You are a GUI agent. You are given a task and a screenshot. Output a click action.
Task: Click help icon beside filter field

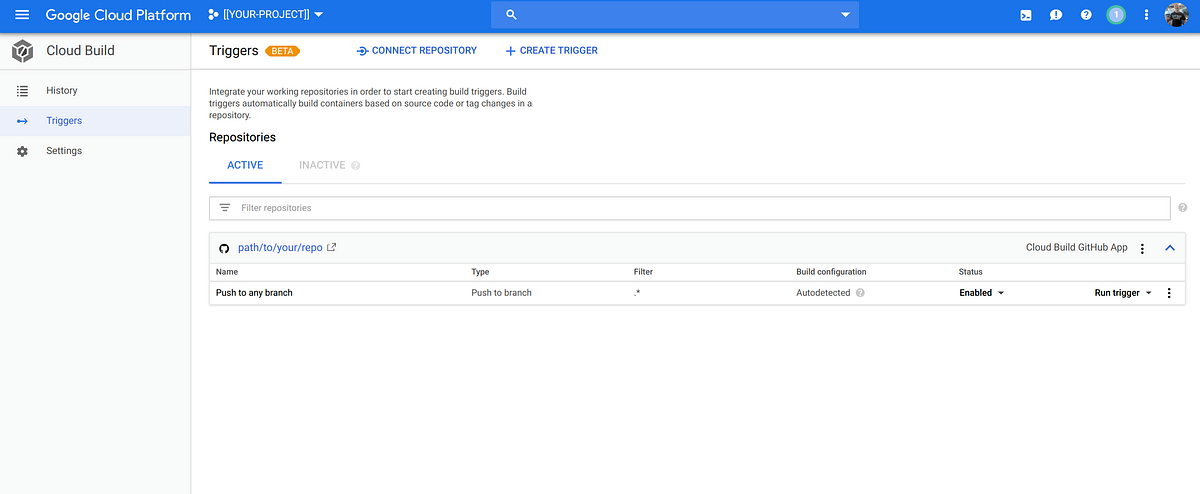coord(1183,208)
